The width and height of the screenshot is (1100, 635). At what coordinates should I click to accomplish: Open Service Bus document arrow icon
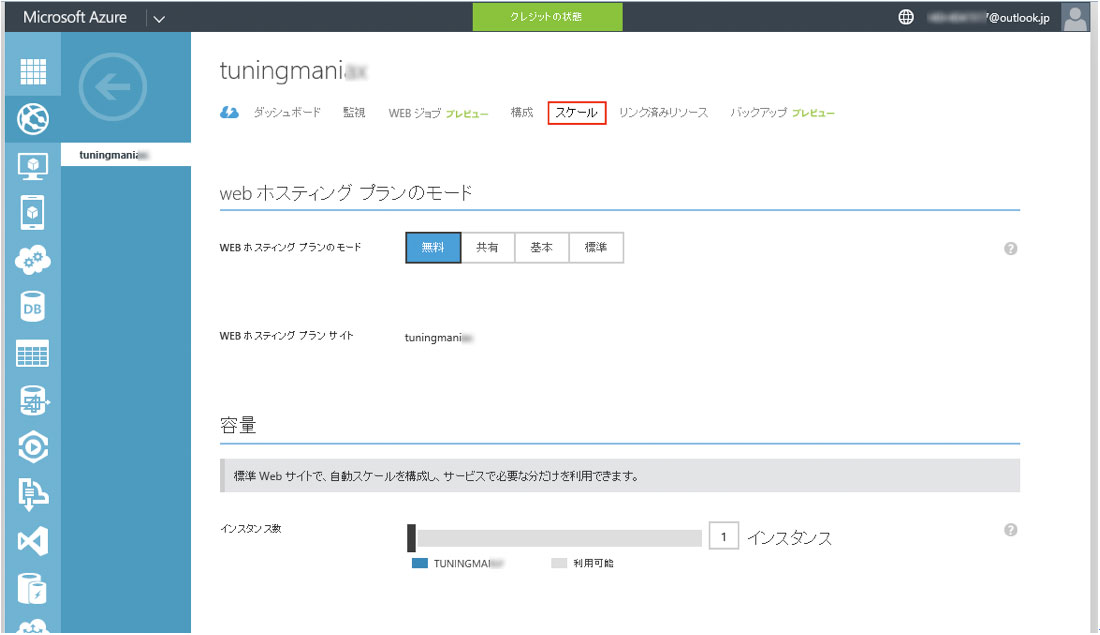point(33,494)
